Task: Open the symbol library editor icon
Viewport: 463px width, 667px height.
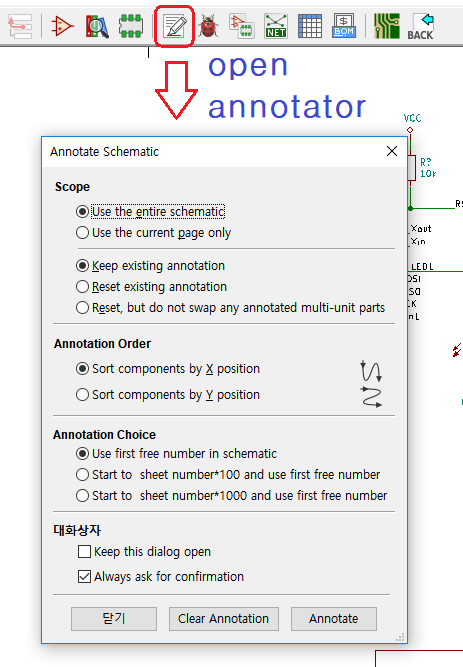Action: 62,26
